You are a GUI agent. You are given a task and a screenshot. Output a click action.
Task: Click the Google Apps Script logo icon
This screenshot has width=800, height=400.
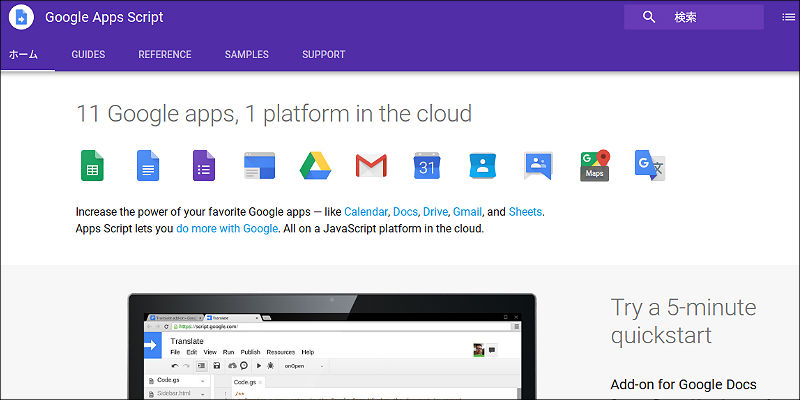point(21,17)
